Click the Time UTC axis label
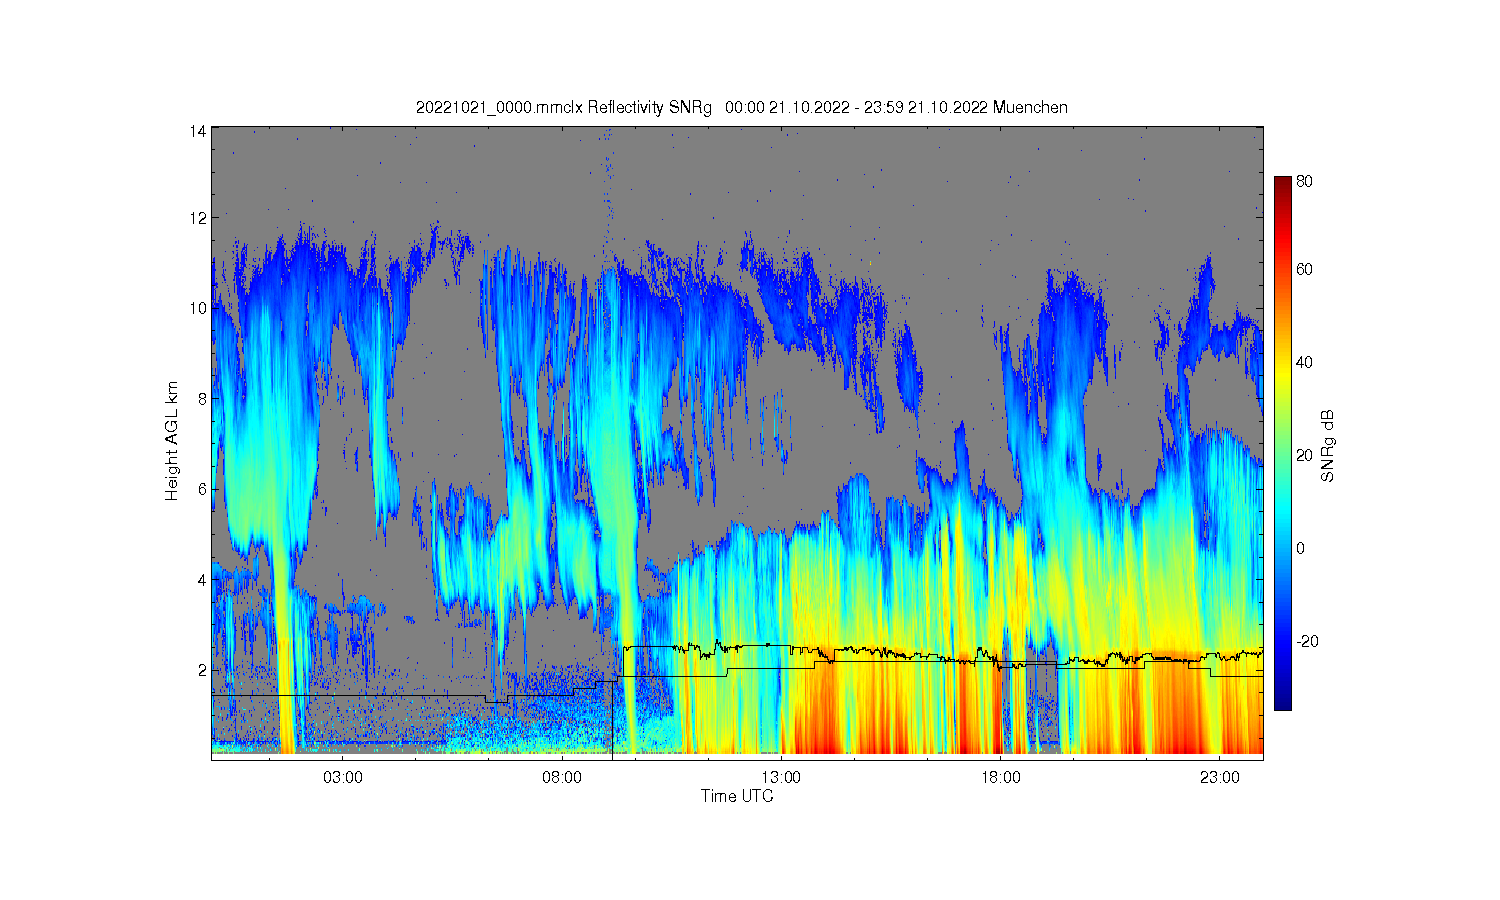Viewport: 1500px width, 900px height. coord(737,796)
